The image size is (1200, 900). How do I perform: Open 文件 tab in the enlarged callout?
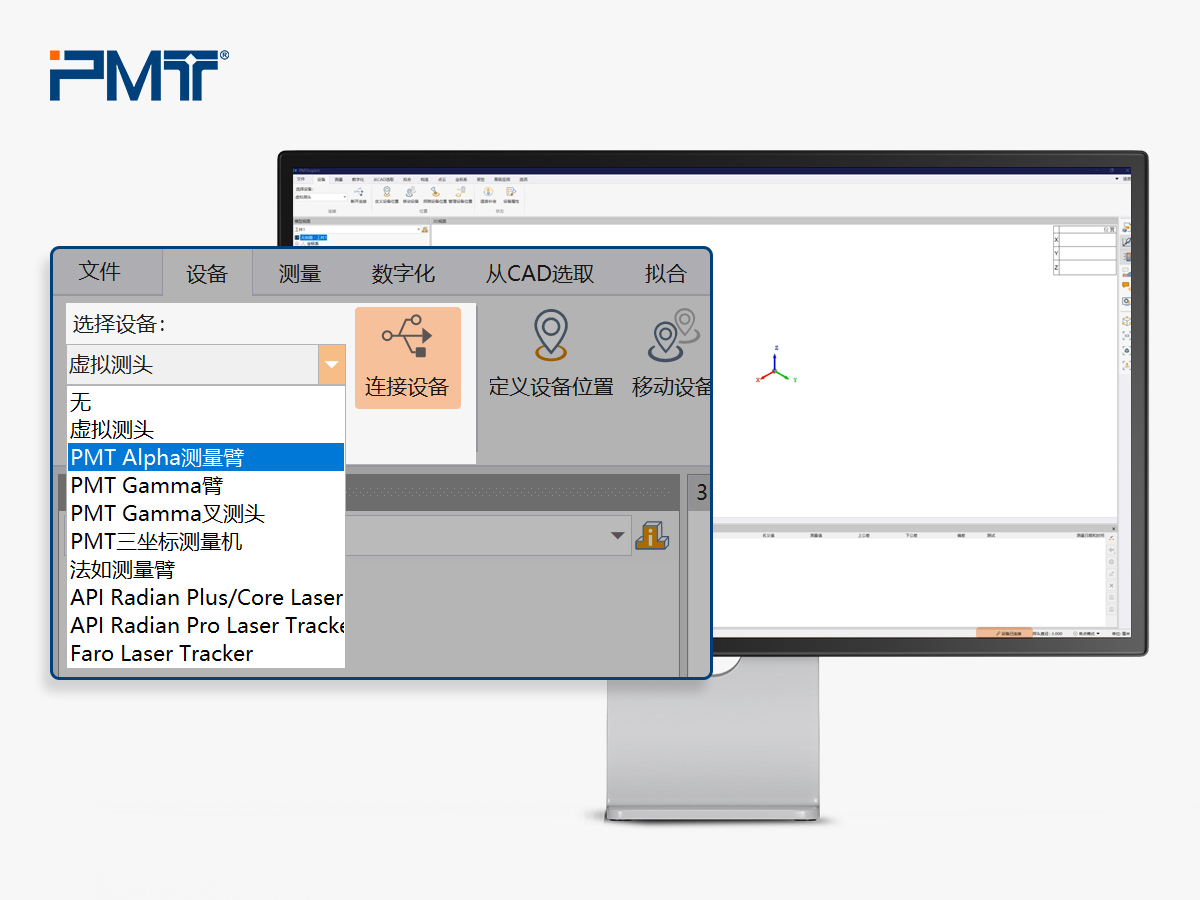point(100,271)
